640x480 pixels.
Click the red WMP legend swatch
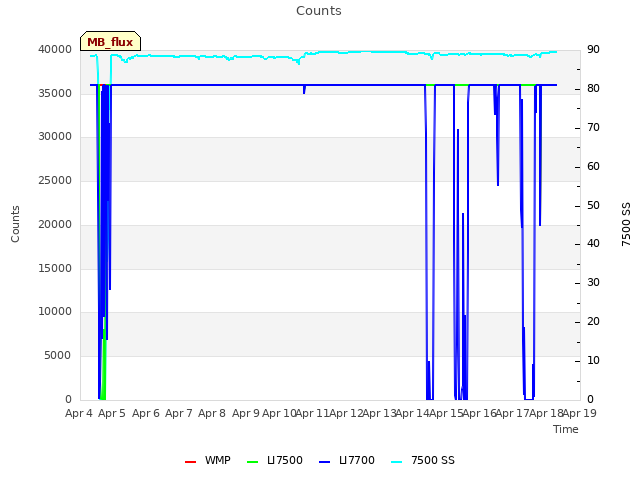191,462
